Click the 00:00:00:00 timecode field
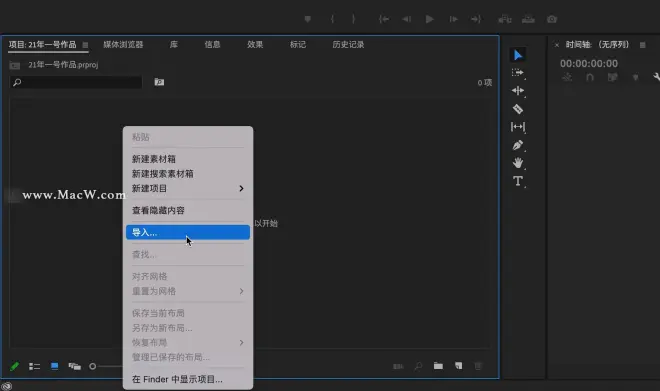Image resolution: width=660 pixels, height=391 pixels. [589, 64]
